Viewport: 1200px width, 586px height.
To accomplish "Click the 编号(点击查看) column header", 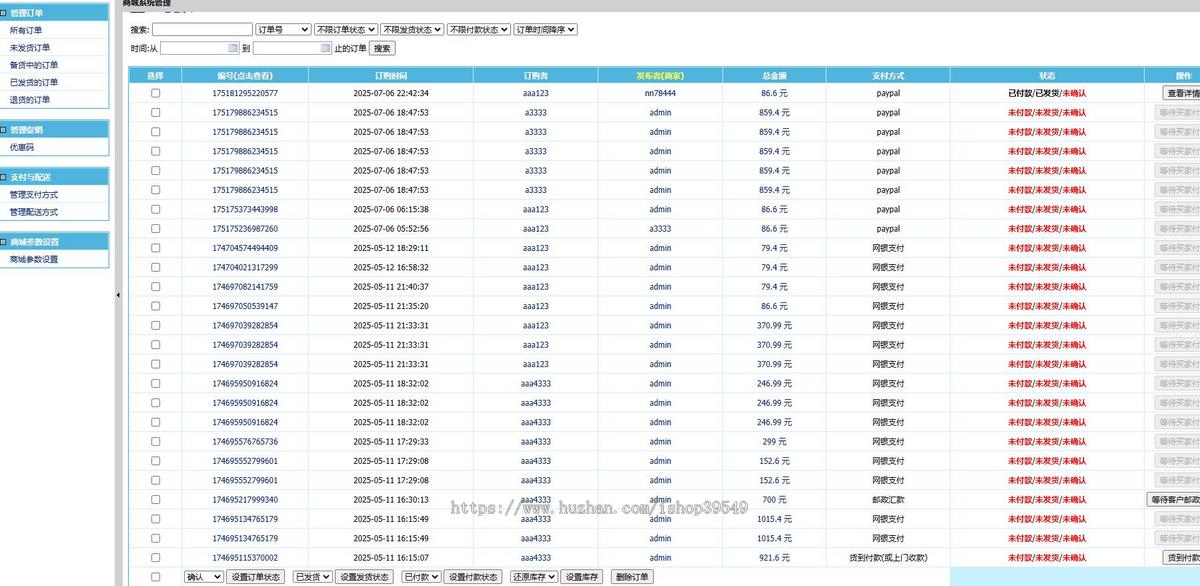I will [245, 76].
